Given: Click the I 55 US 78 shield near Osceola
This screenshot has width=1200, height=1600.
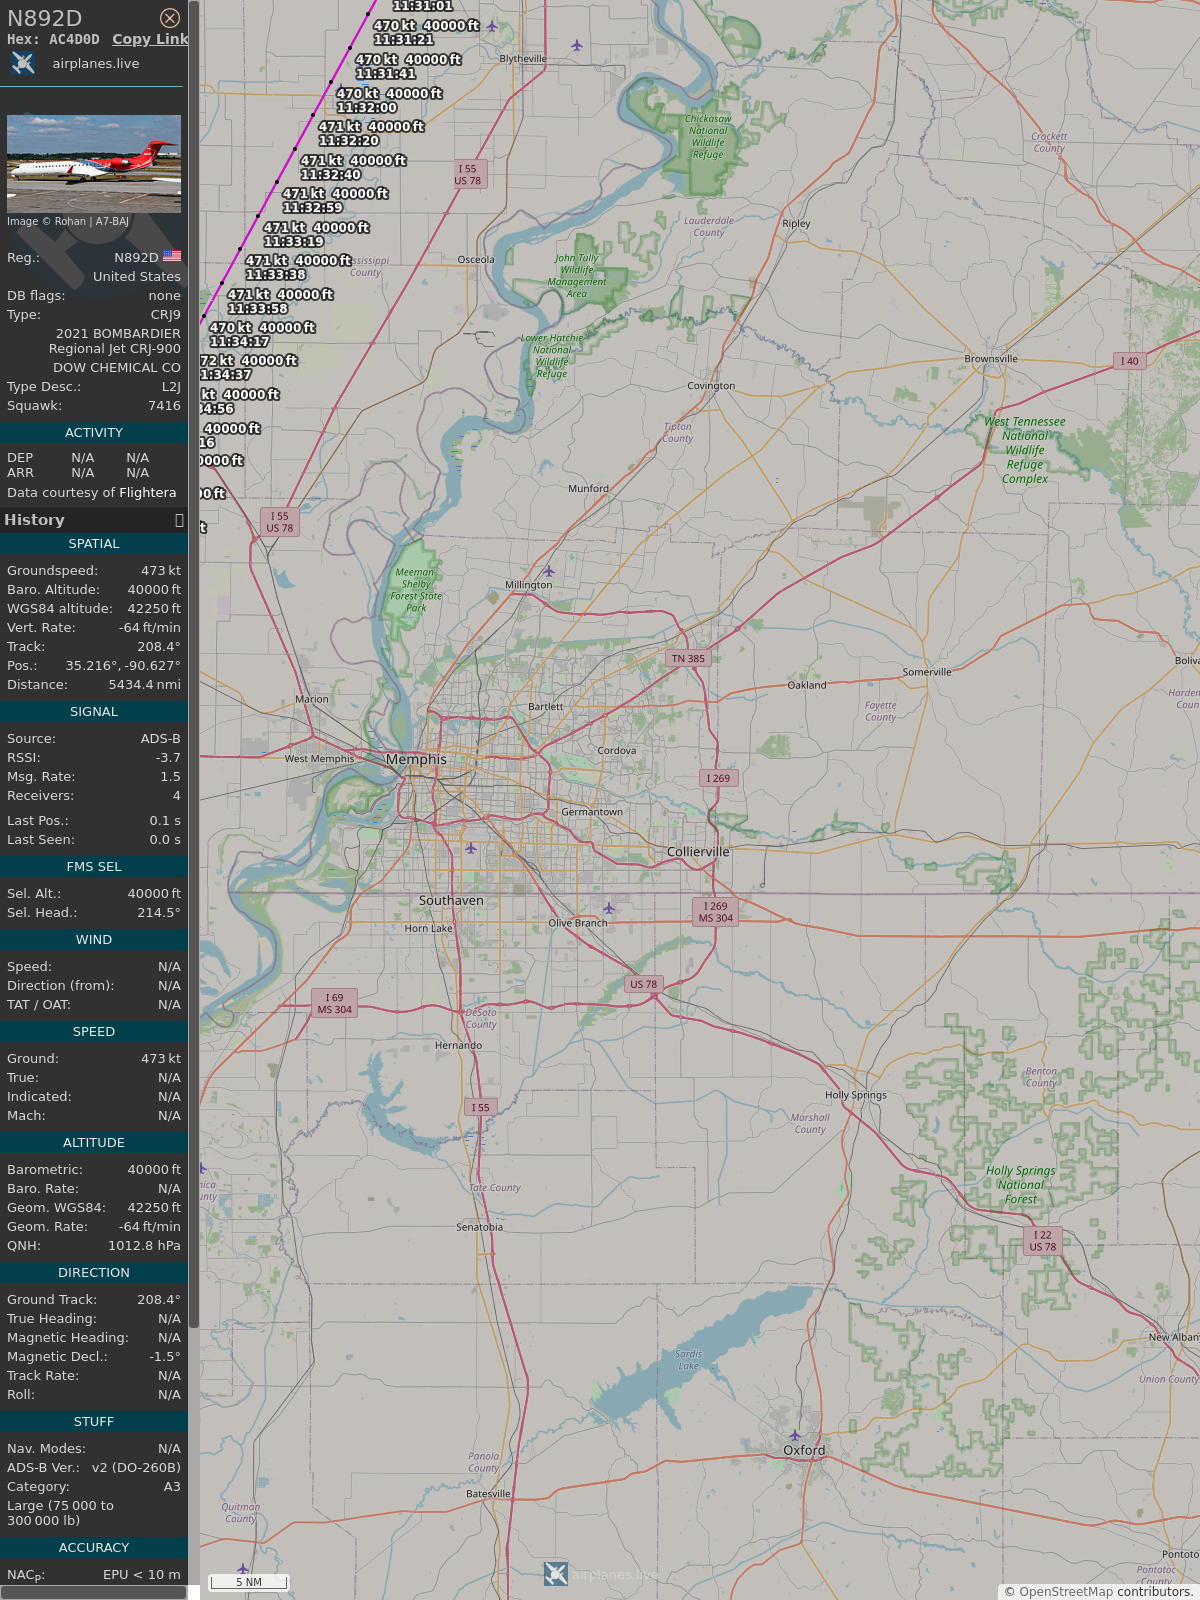Looking at the screenshot, I should click(x=468, y=174).
